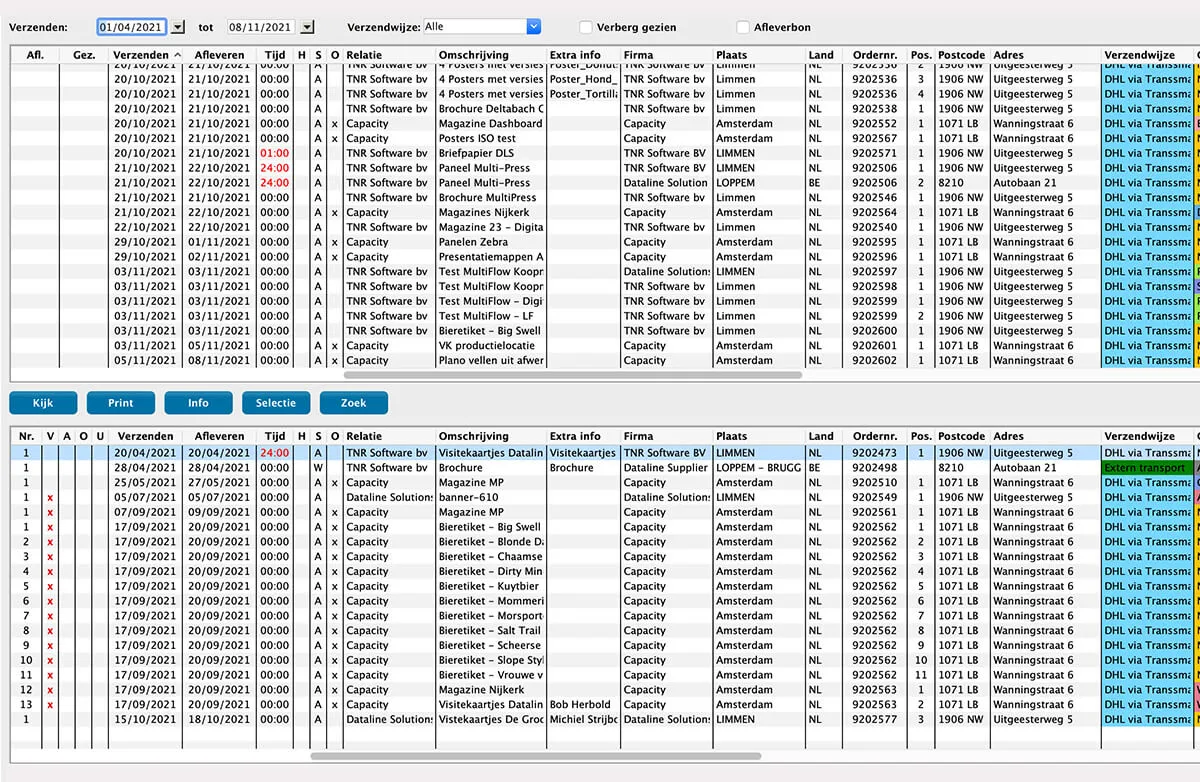Select the Briefpapier DLS row

[x=605, y=153]
